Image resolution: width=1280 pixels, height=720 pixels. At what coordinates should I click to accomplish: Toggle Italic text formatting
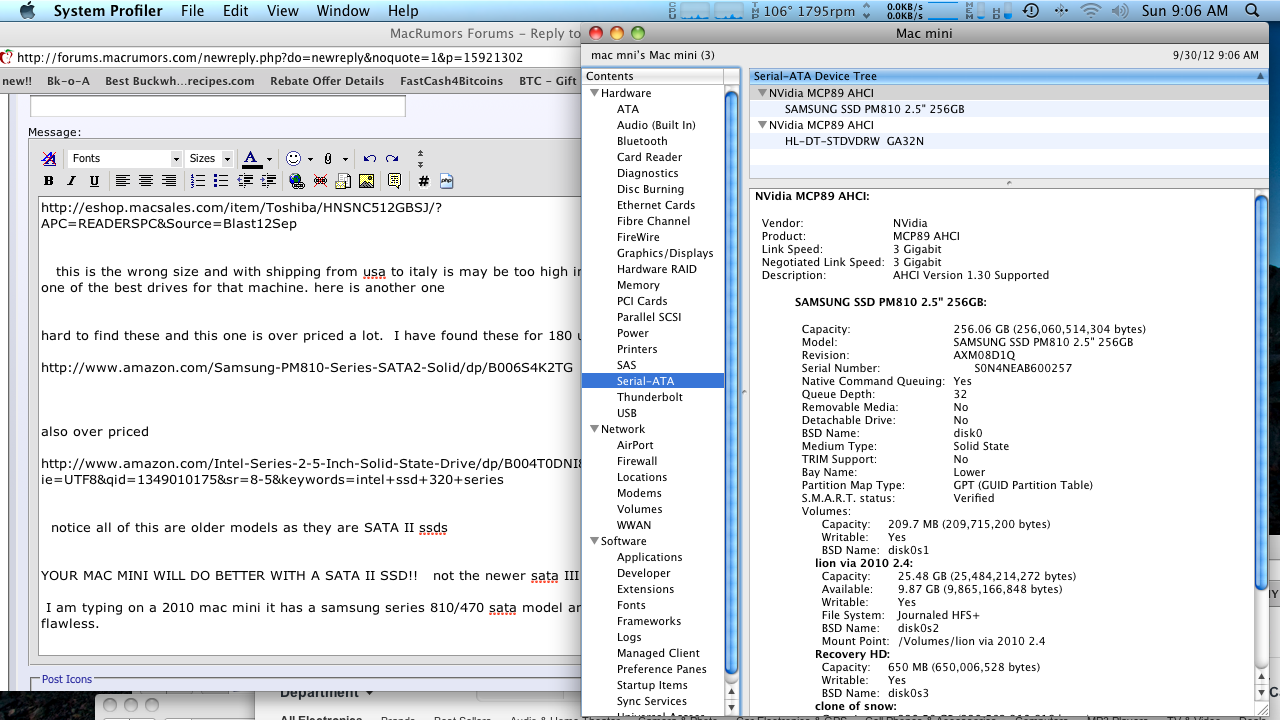(x=71, y=181)
